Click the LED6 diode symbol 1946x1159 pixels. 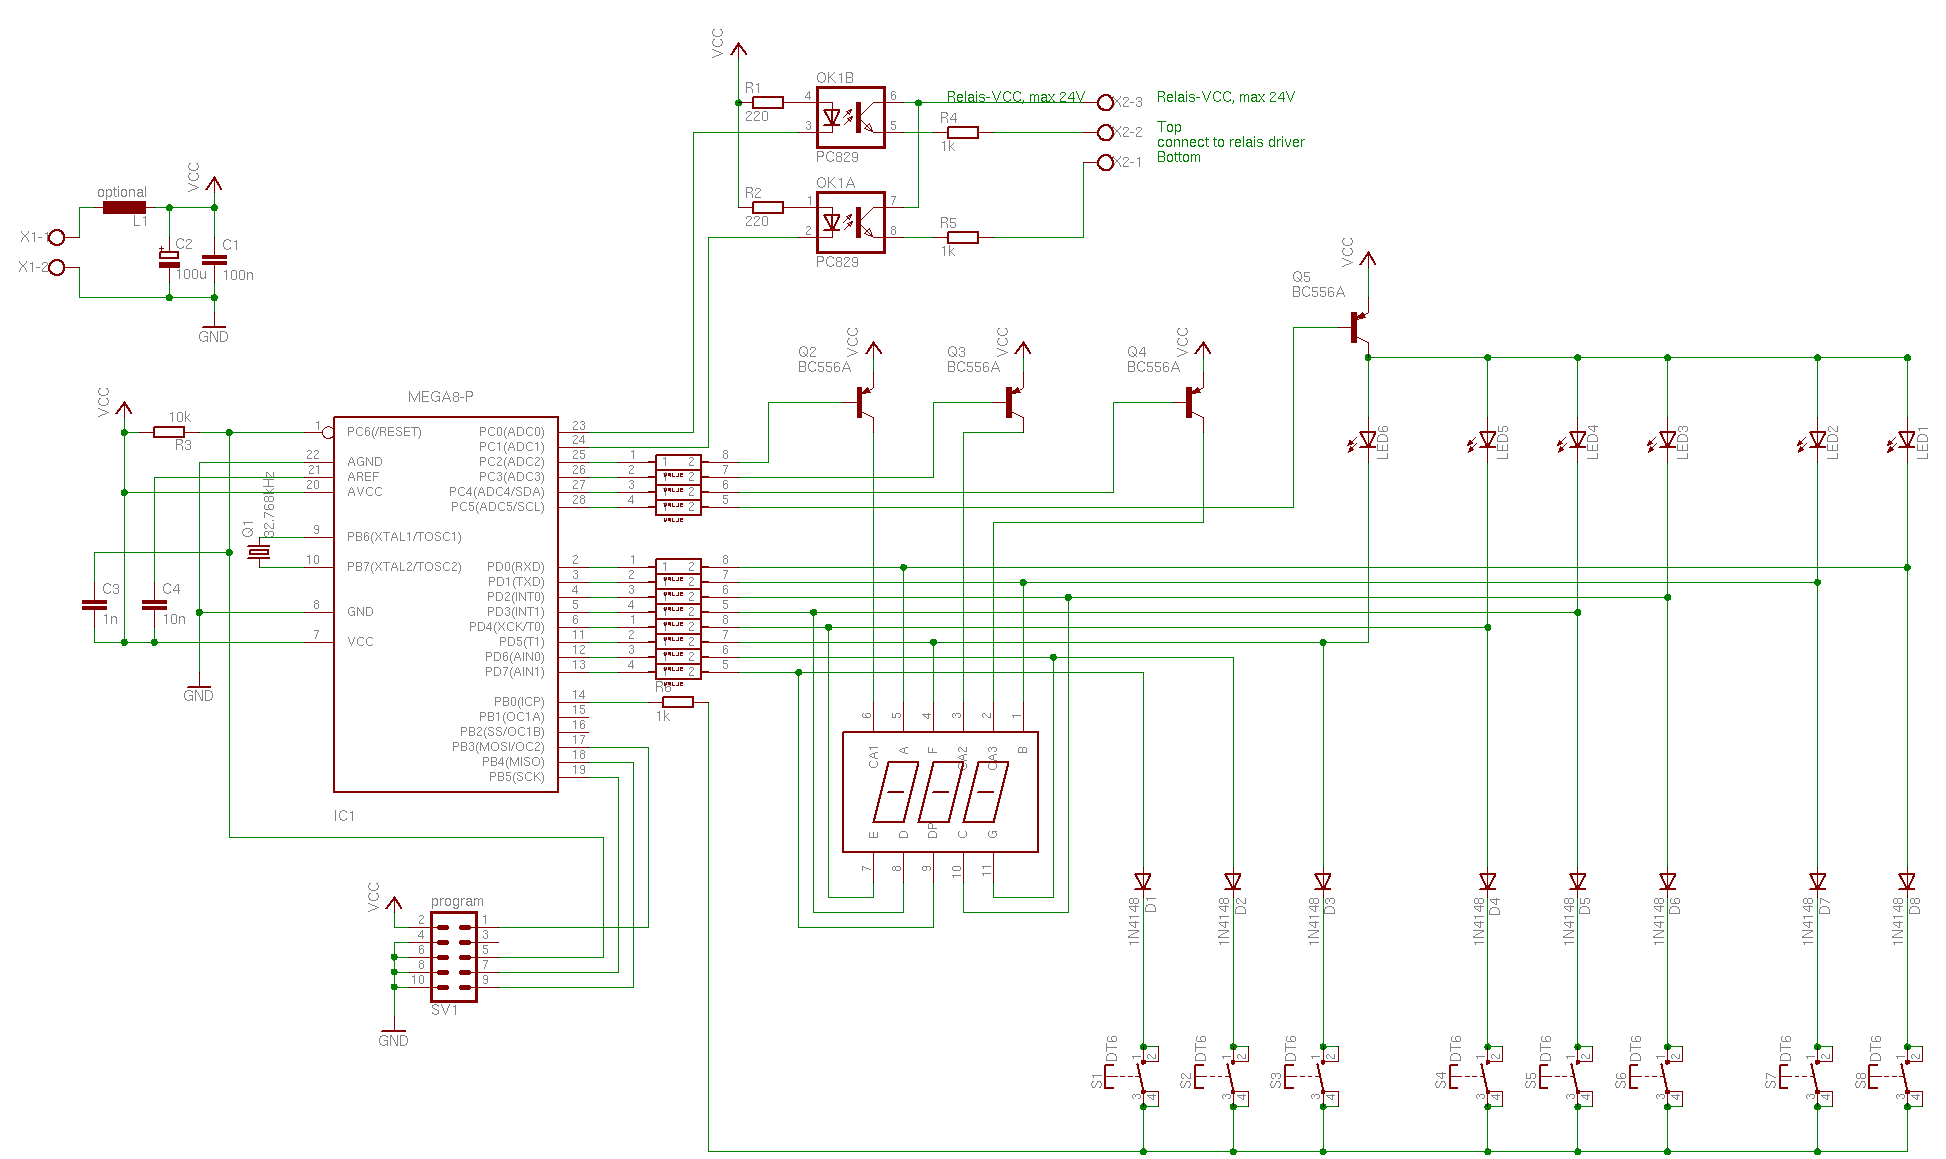click(1367, 439)
